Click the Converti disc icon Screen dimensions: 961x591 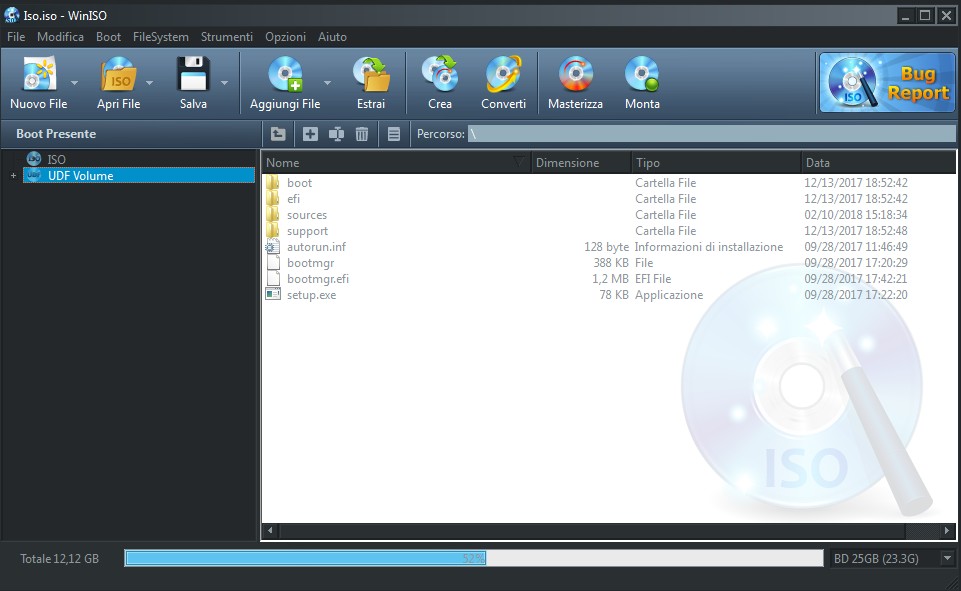[503, 74]
